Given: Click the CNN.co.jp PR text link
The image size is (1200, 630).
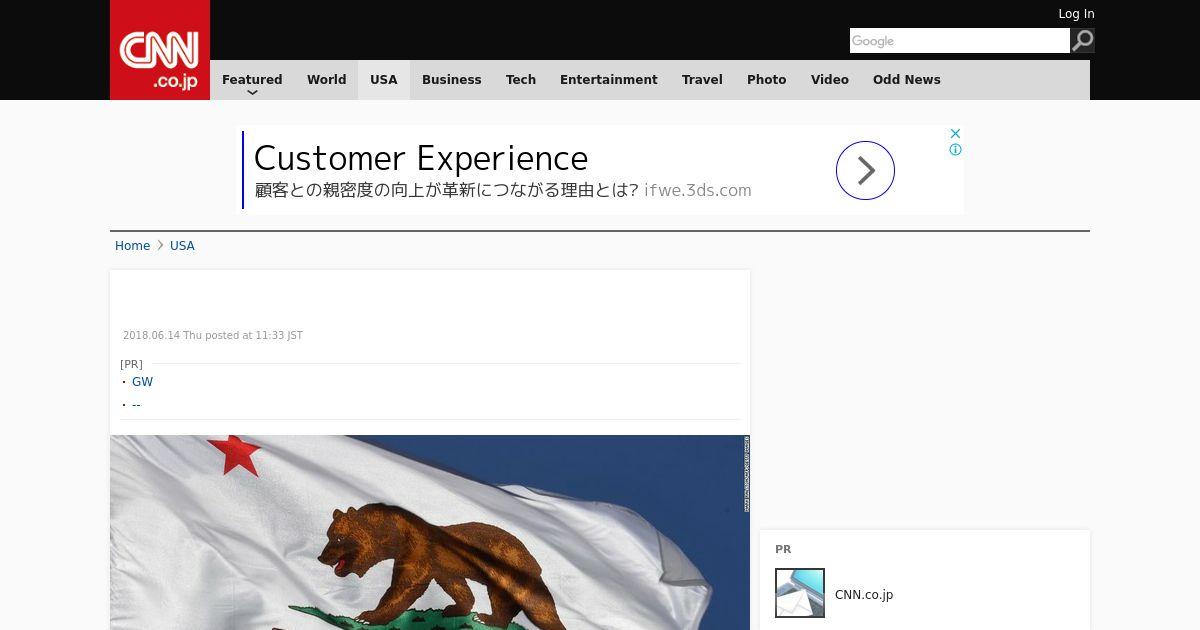Looking at the screenshot, I should tap(864, 595).
